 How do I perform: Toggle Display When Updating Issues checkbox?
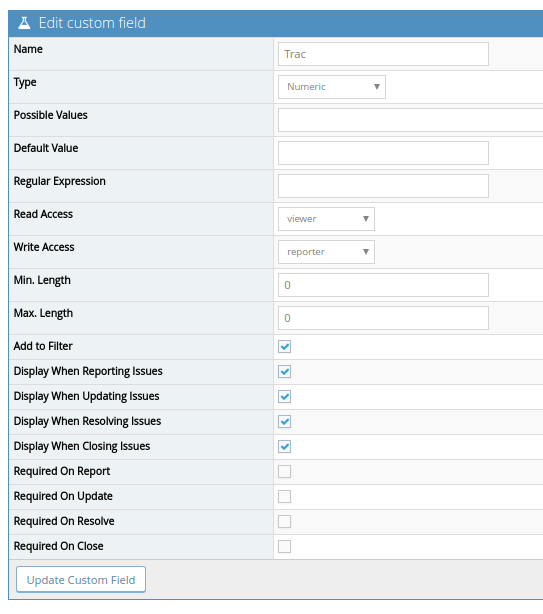coord(285,397)
